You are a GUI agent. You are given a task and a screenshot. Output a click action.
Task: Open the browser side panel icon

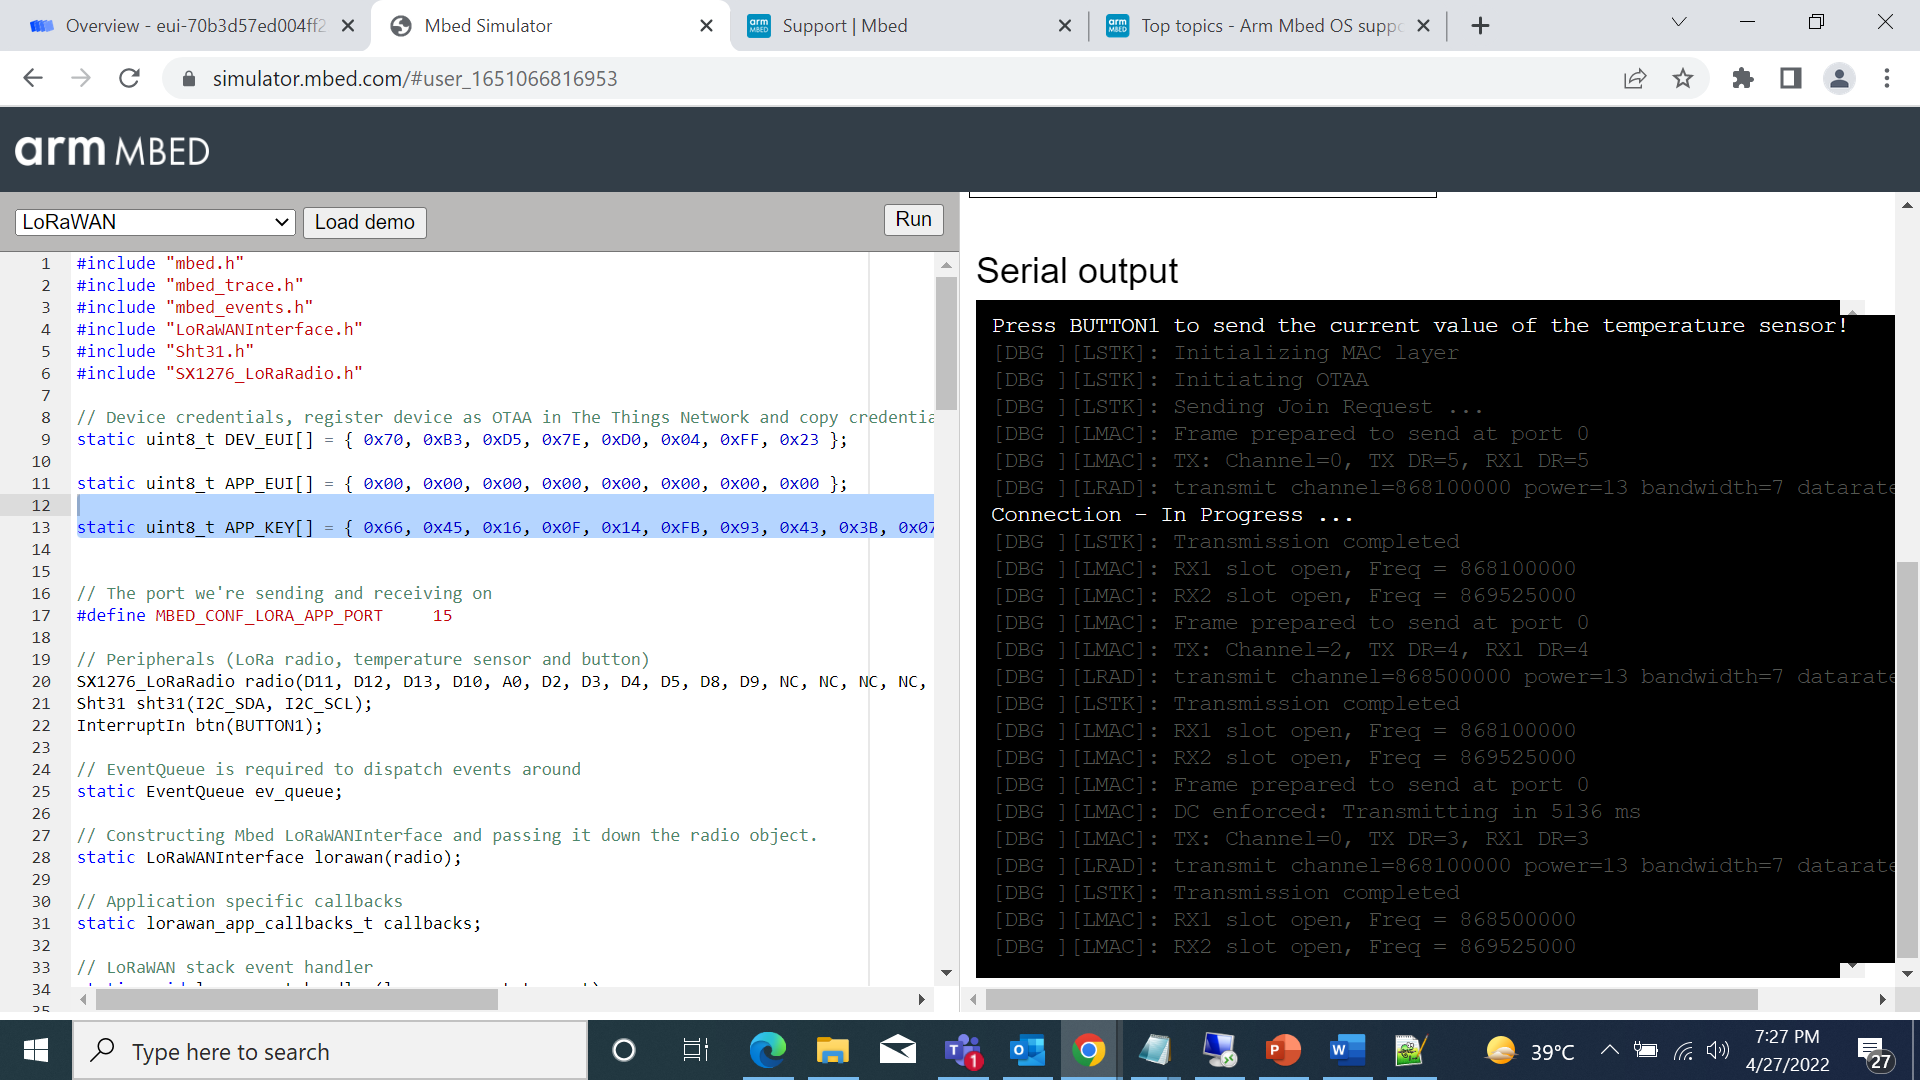pos(1791,78)
